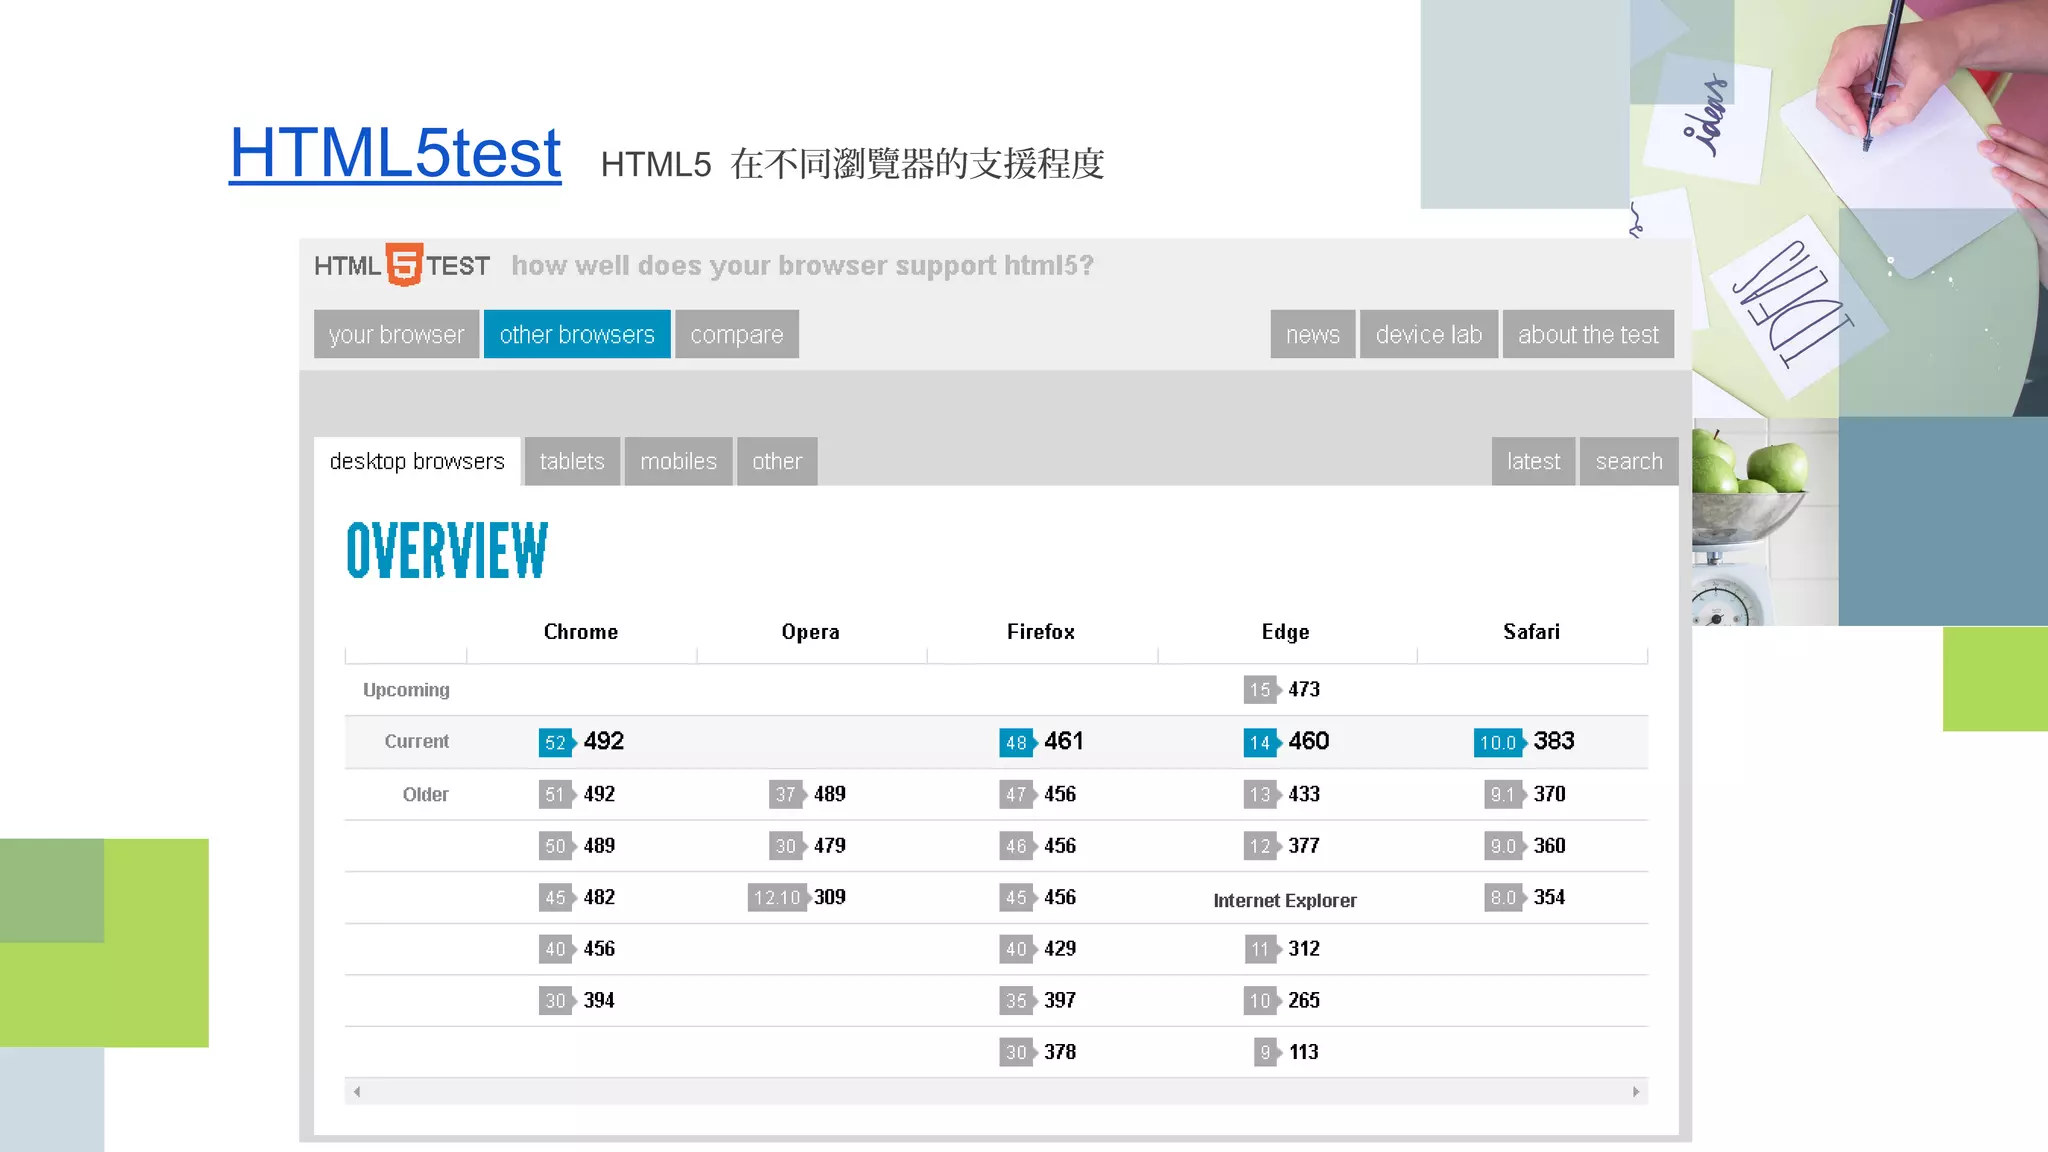Show 'latest' results
The height and width of the screenshot is (1152, 2048).
[x=1533, y=461]
